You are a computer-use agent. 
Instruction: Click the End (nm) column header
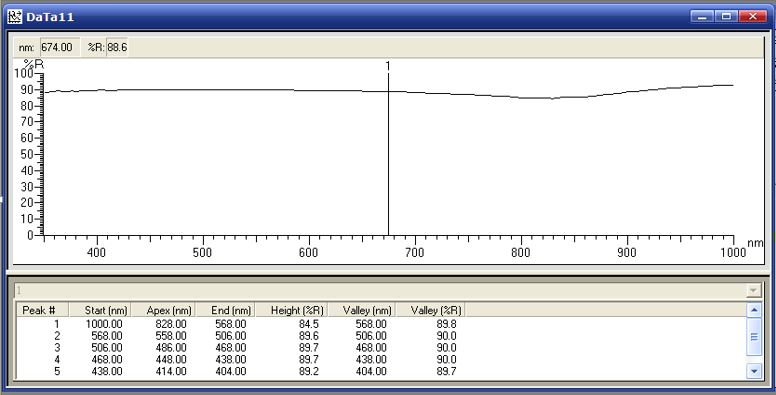pyautogui.click(x=226, y=310)
